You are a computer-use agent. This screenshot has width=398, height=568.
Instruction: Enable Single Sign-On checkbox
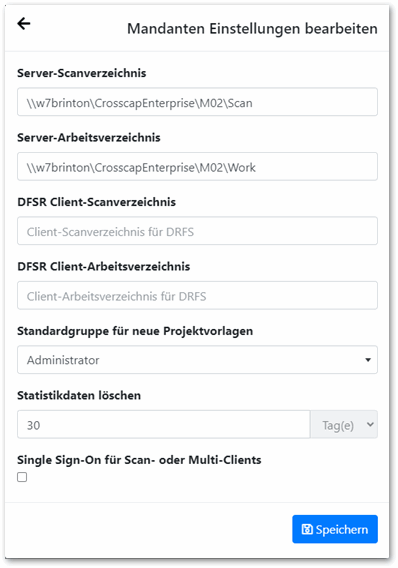tap(22, 477)
